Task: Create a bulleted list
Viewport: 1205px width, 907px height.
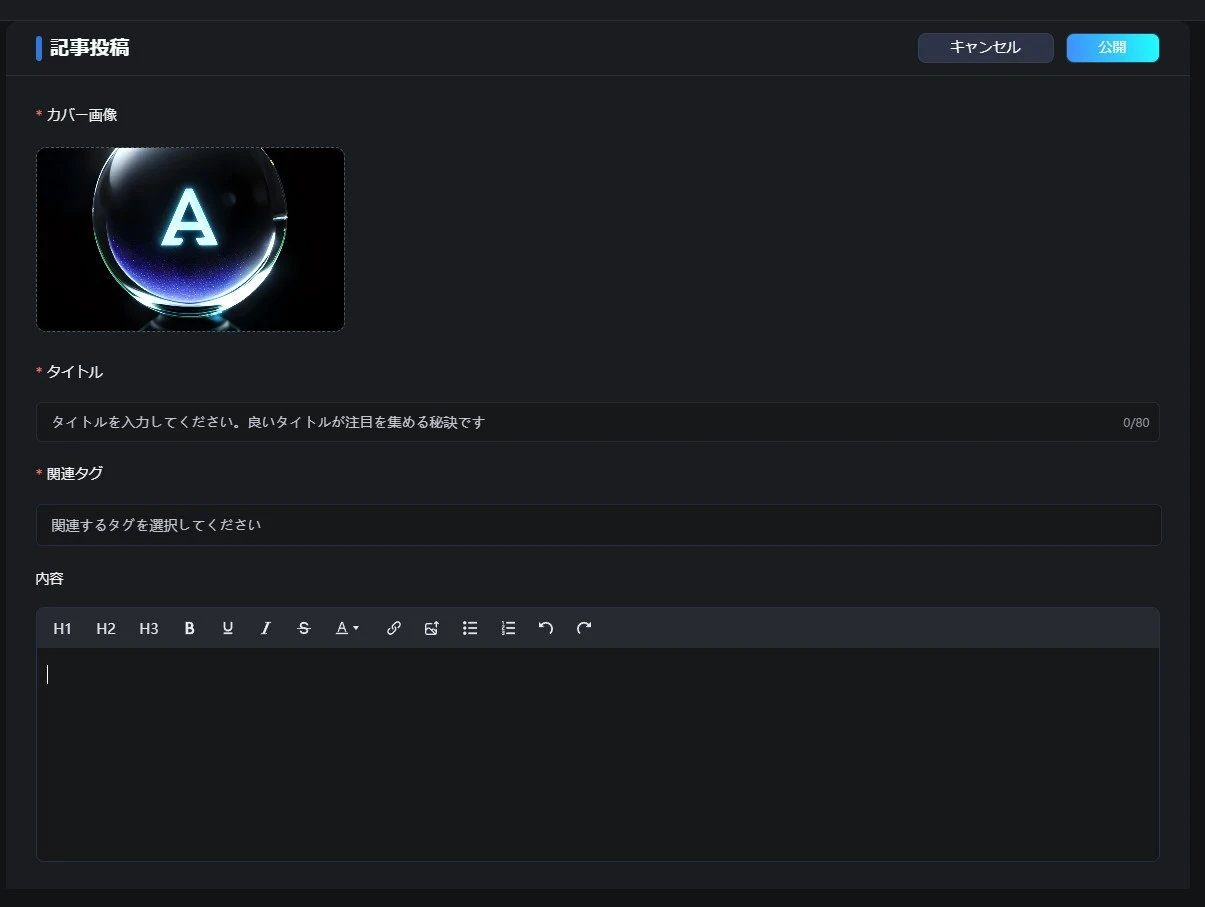Action: click(470, 628)
